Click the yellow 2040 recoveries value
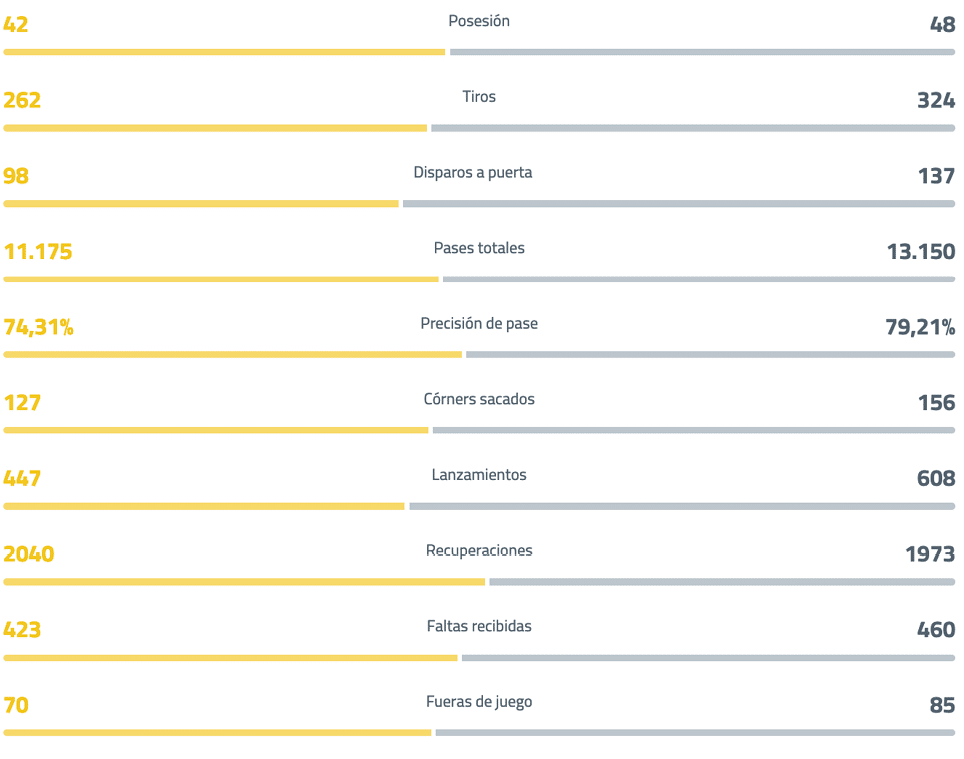 [x=29, y=554]
